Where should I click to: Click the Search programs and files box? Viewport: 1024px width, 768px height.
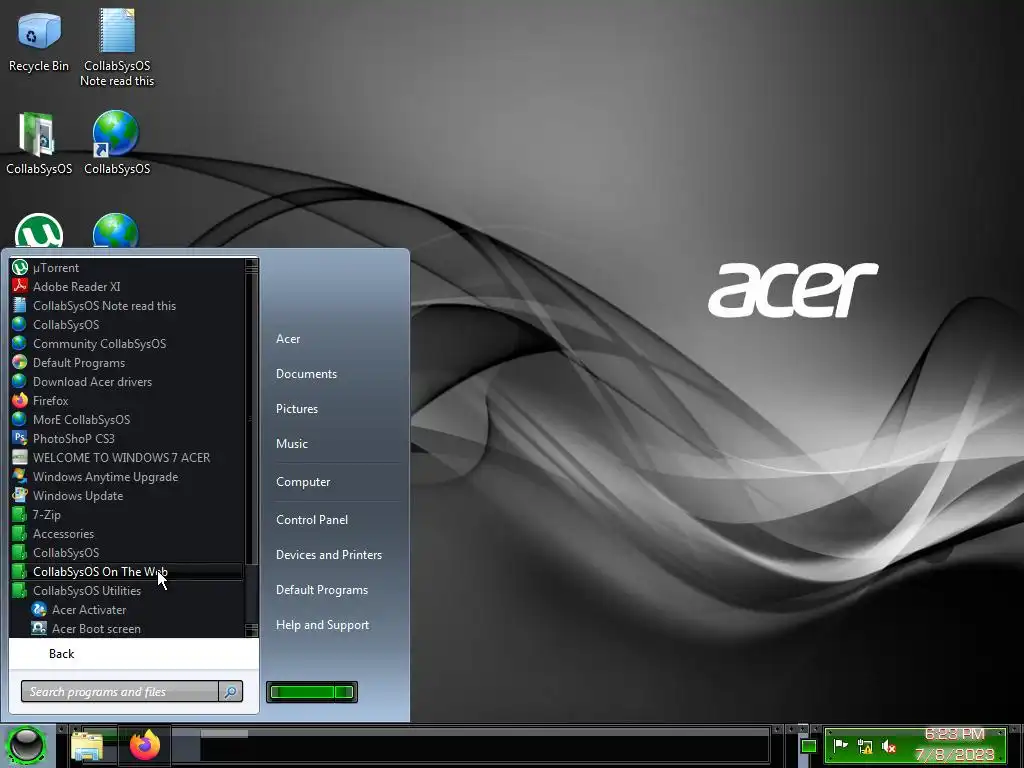pos(120,692)
